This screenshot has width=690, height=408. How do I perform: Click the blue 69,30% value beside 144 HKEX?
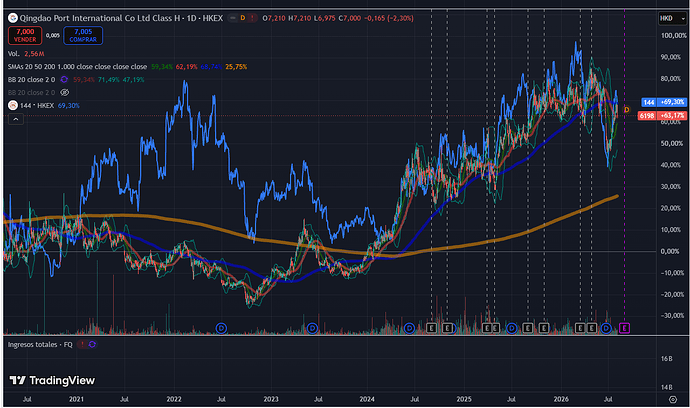click(69, 106)
